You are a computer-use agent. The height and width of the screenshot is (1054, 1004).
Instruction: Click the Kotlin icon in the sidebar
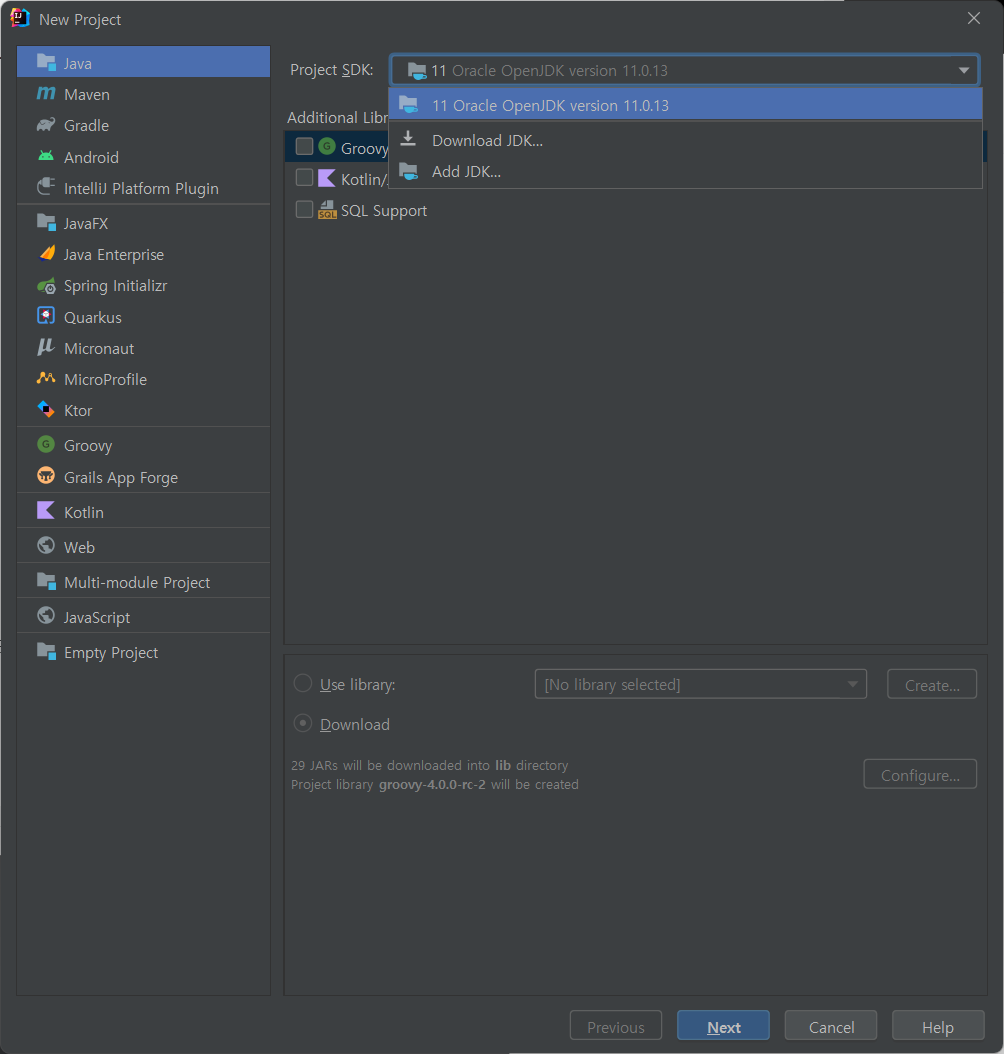(46, 511)
